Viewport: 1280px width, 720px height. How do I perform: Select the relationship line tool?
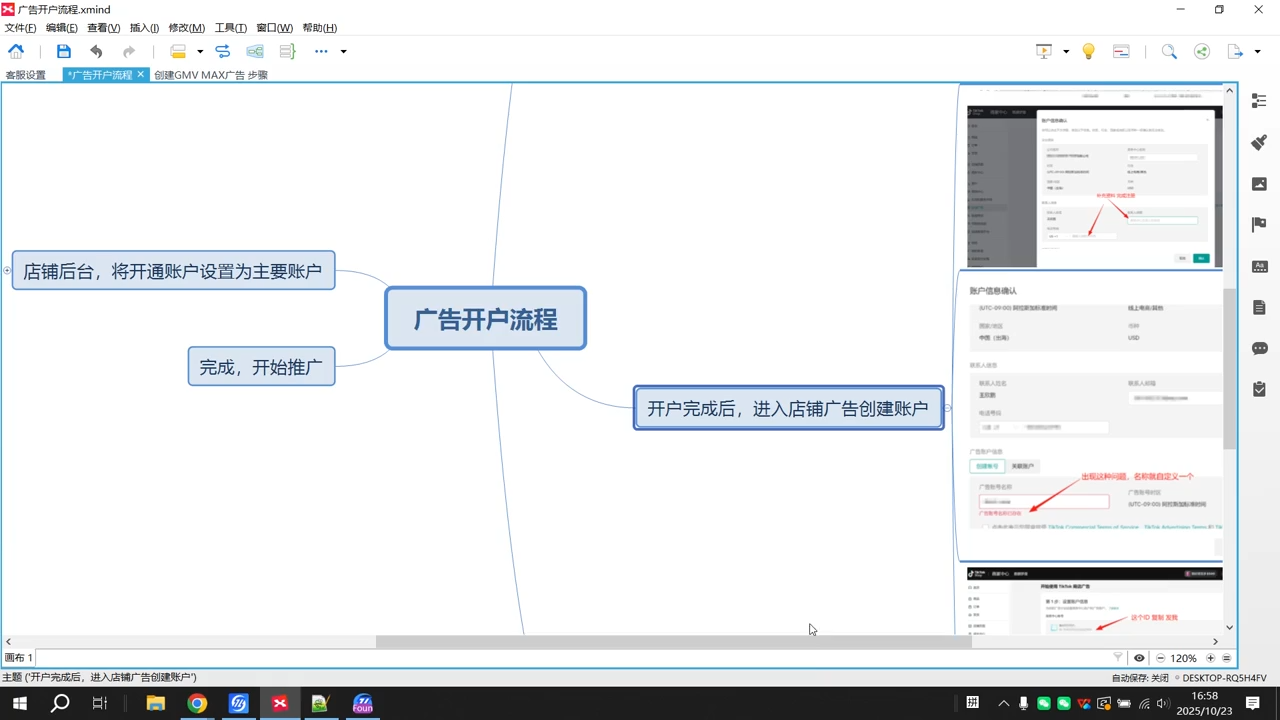click(x=222, y=51)
